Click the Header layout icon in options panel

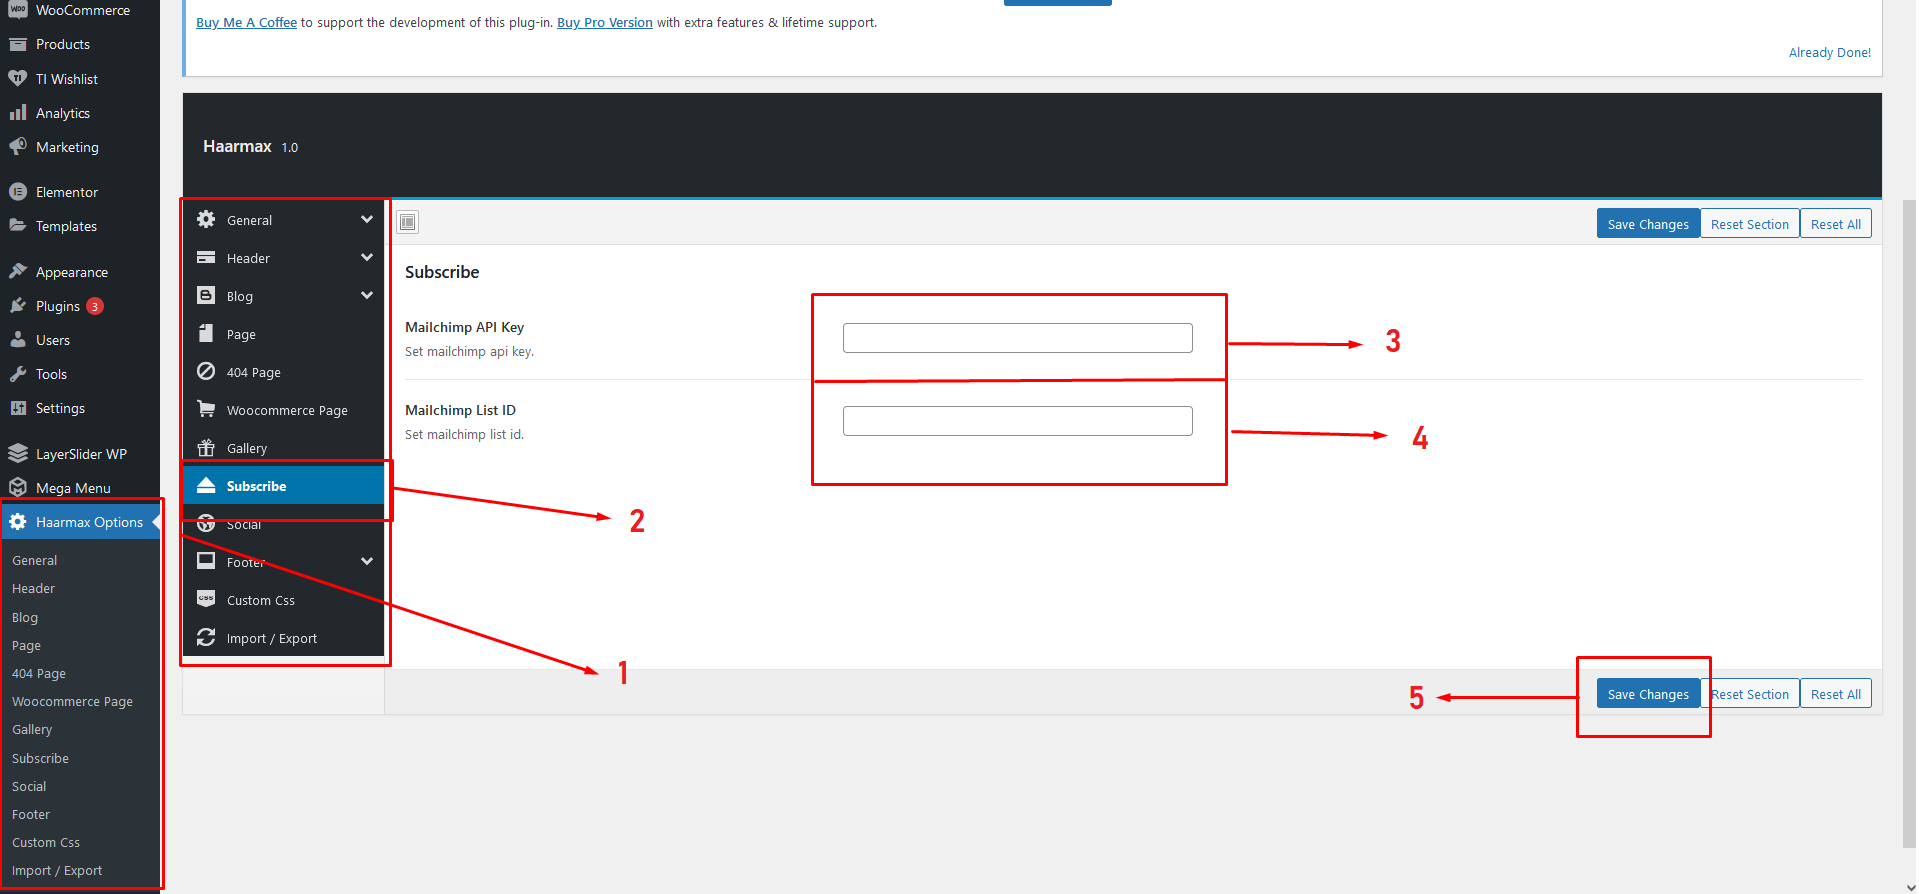tap(206, 257)
